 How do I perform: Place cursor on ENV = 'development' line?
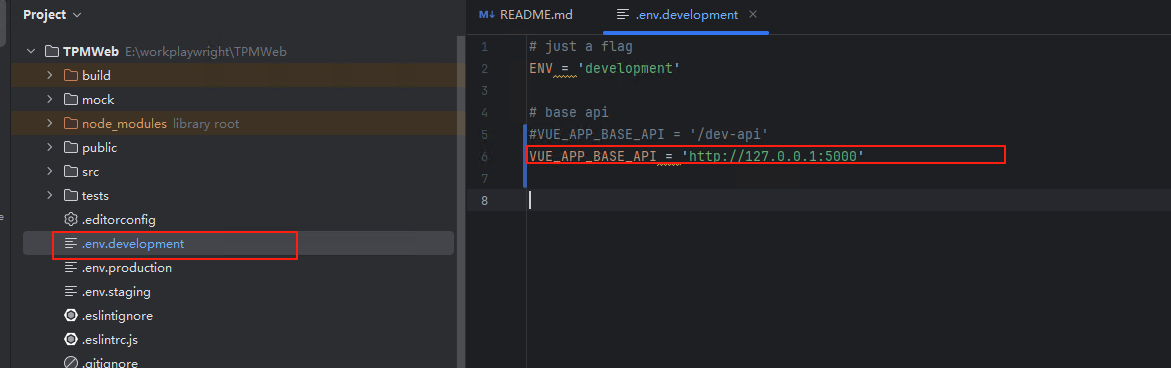604,69
